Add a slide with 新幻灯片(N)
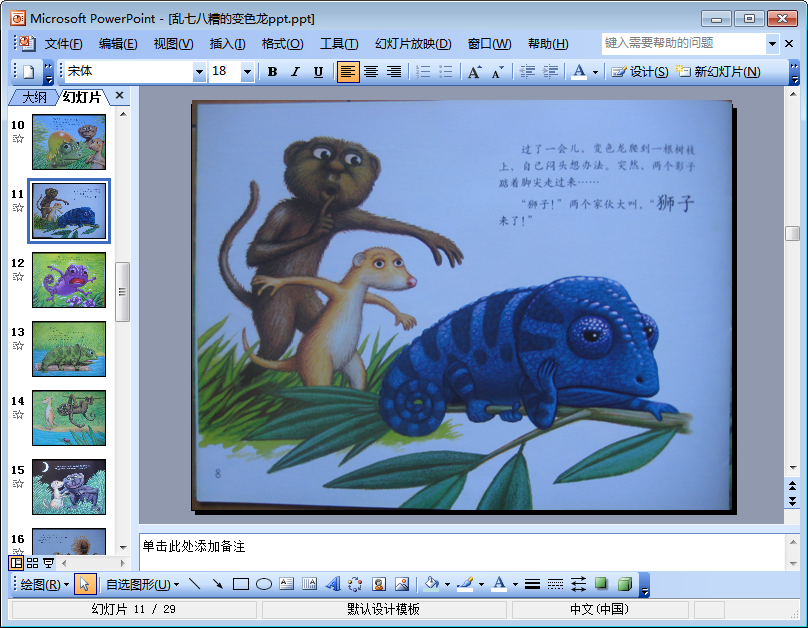The width and height of the screenshot is (808, 628). (x=718, y=72)
